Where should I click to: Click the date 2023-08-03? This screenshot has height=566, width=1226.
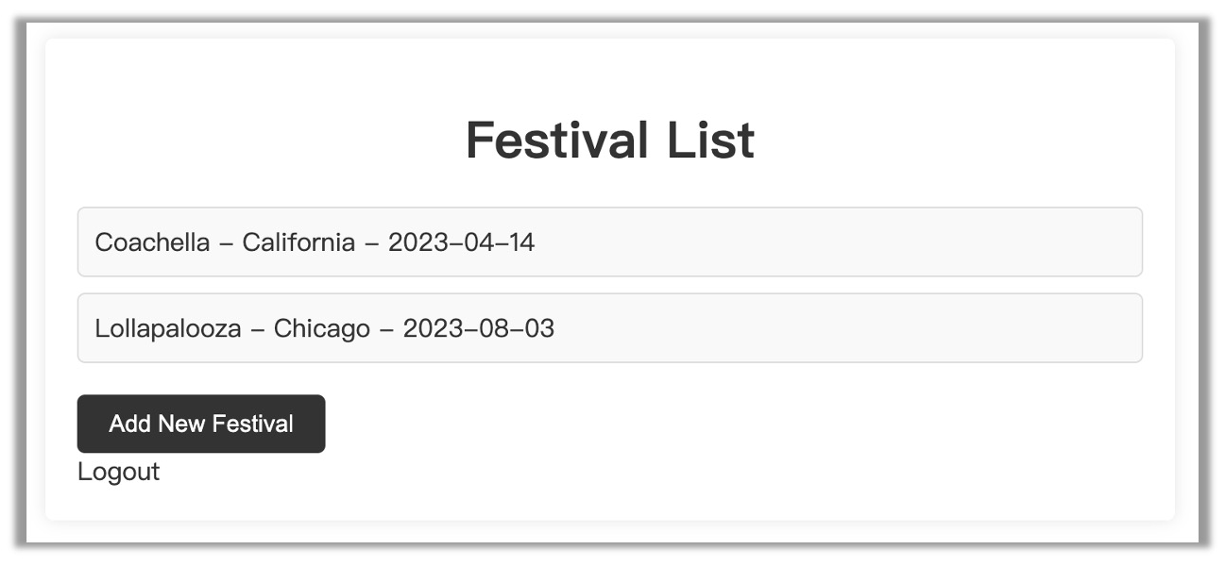tap(478, 328)
